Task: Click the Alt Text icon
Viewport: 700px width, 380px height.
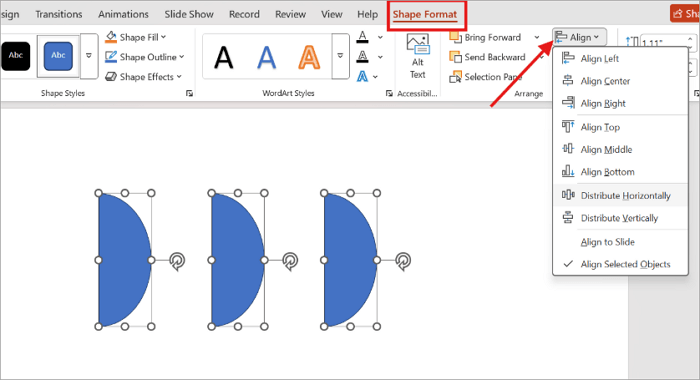Action: click(418, 45)
